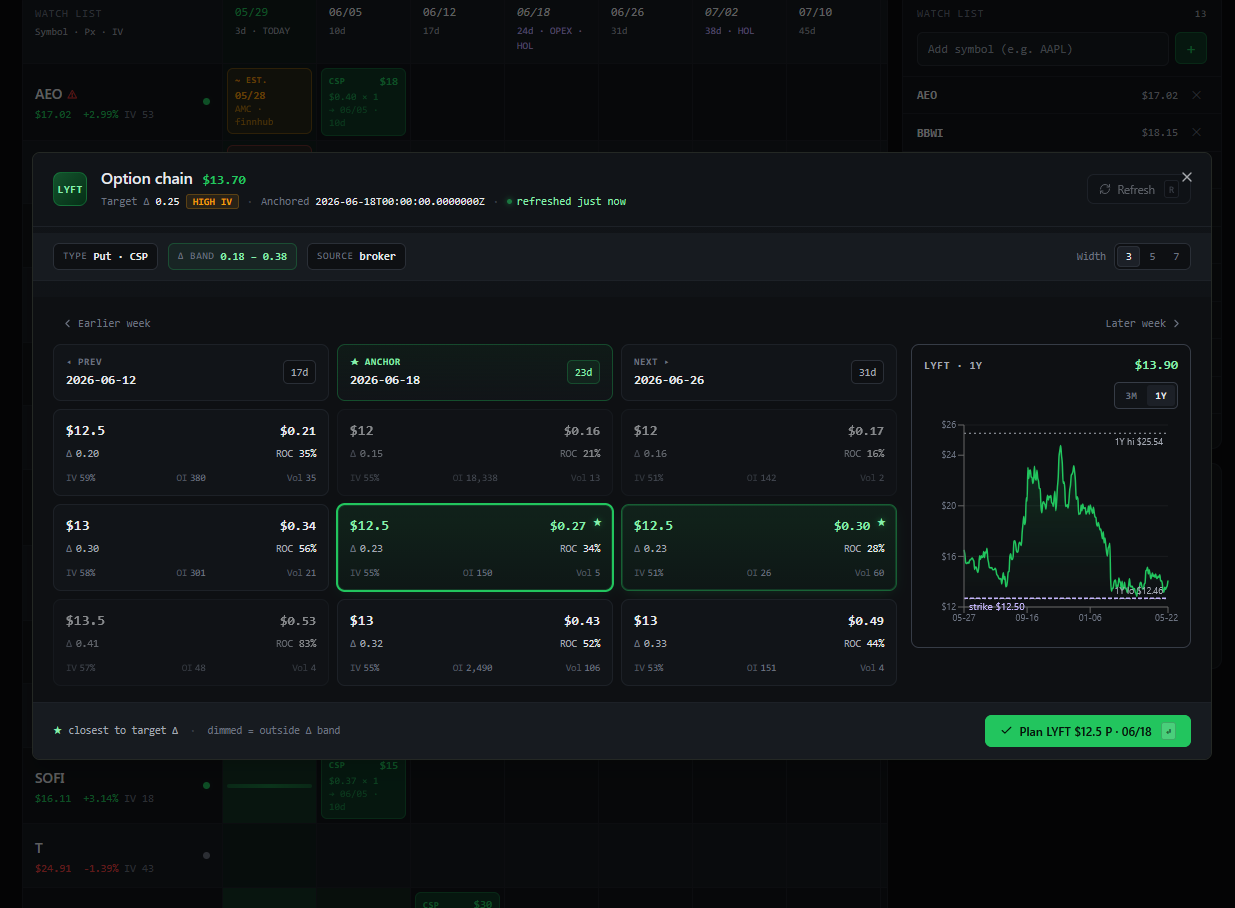Click Plan LYFT $12.5 P 06/18 button
The image size is (1235, 908).
click(x=1088, y=731)
